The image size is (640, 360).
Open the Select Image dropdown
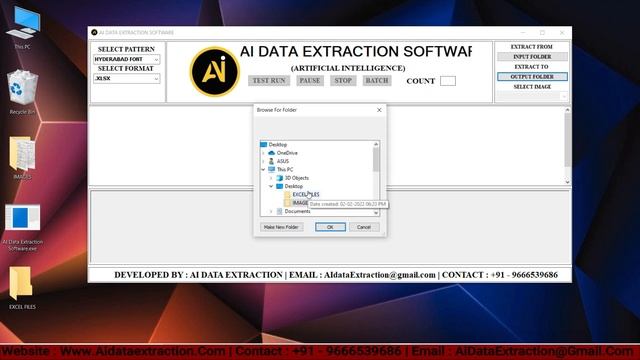pos(532,96)
